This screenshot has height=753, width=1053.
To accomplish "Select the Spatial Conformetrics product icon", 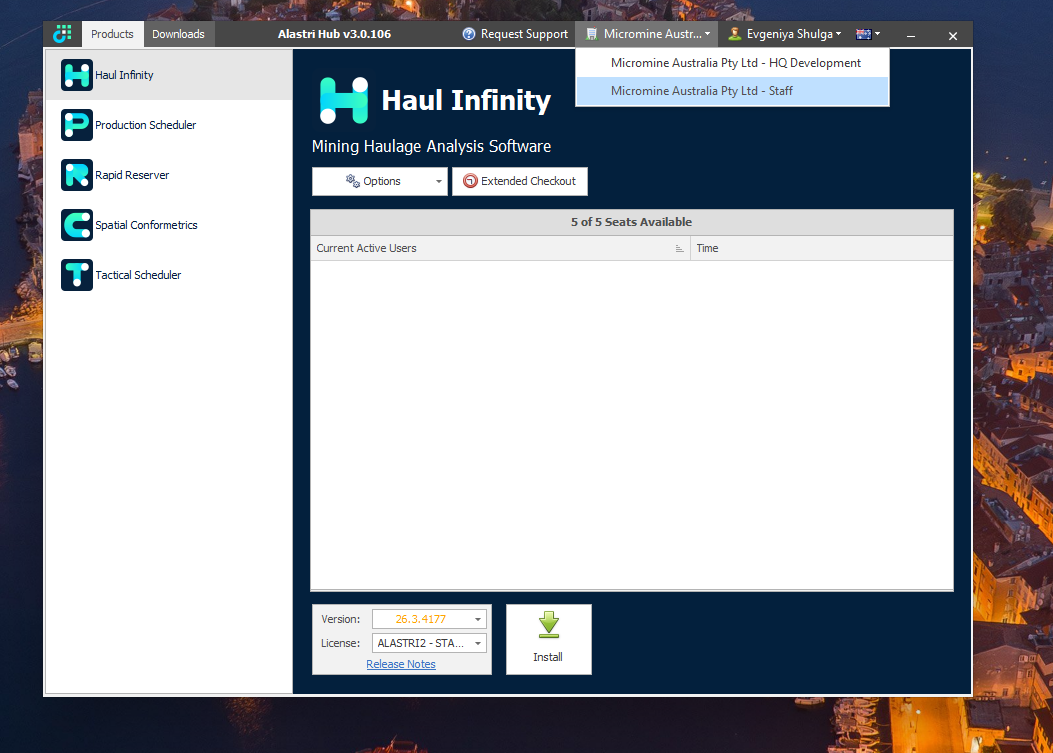I will pyautogui.click(x=77, y=225).
